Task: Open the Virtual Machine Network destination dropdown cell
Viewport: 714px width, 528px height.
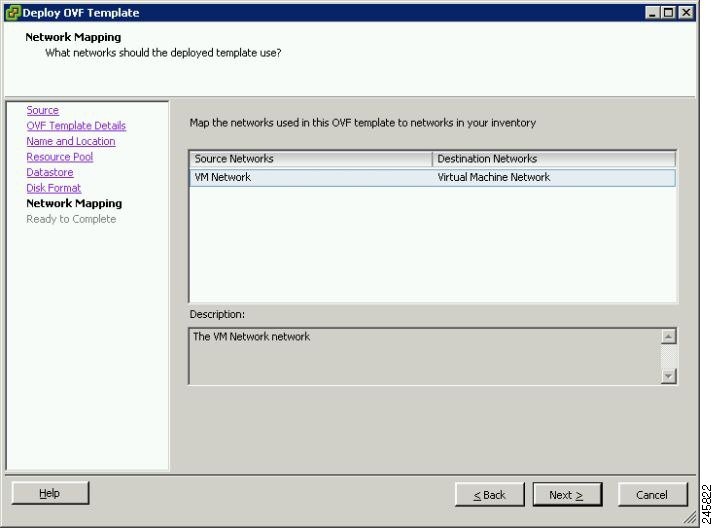Action: (554, 178)
